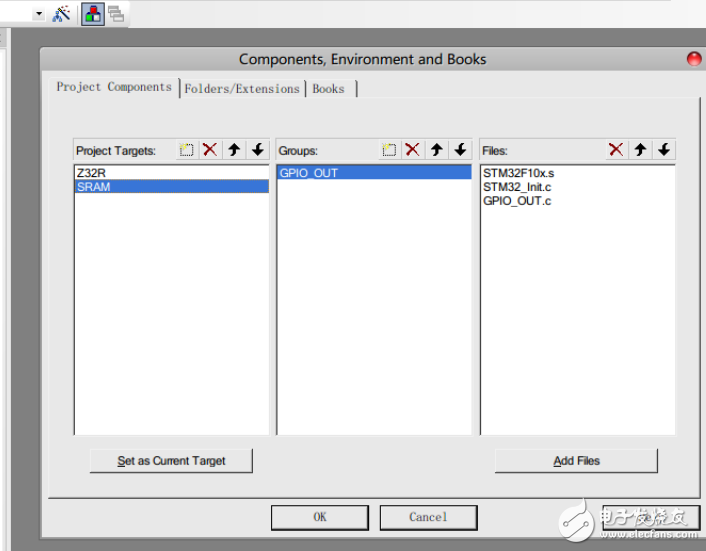Create new Group icon
706x551 pixels.
point(389,149)
